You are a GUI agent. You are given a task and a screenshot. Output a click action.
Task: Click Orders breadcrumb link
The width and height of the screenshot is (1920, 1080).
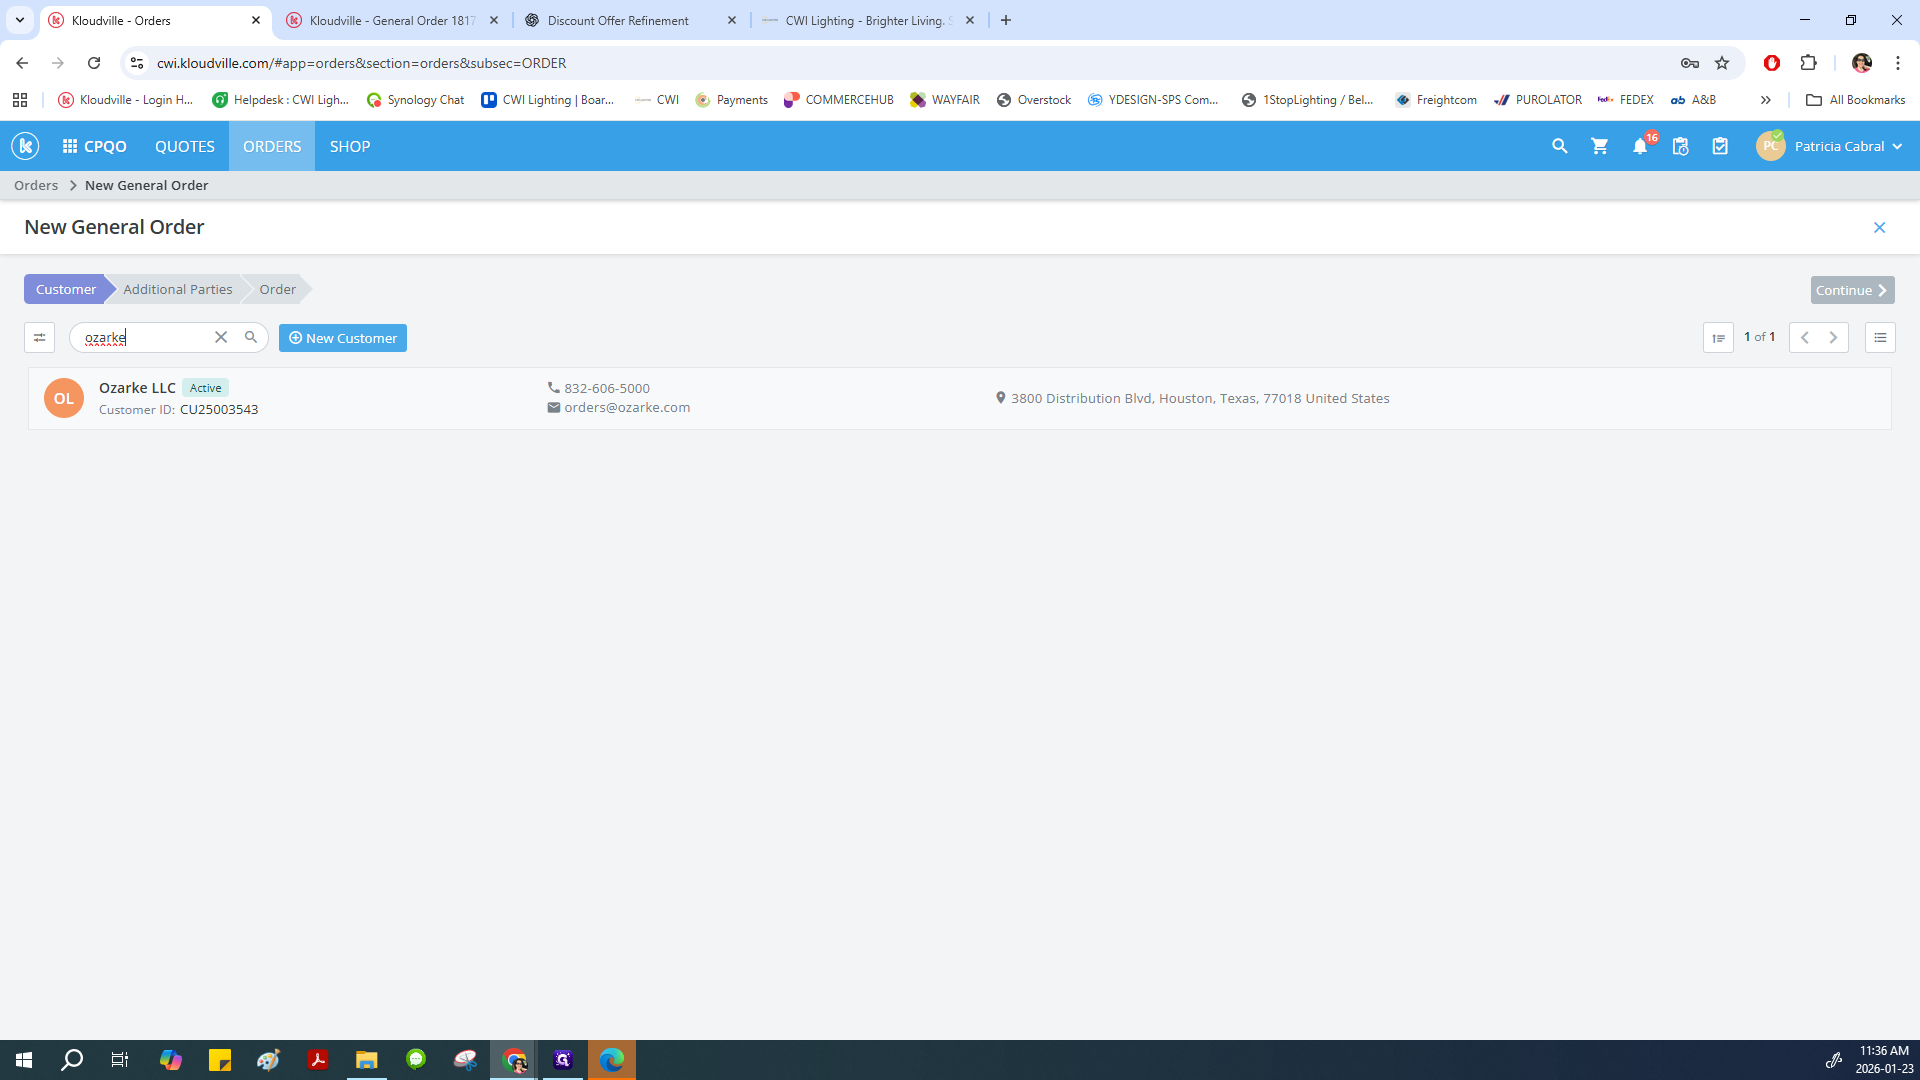[36, 185]
